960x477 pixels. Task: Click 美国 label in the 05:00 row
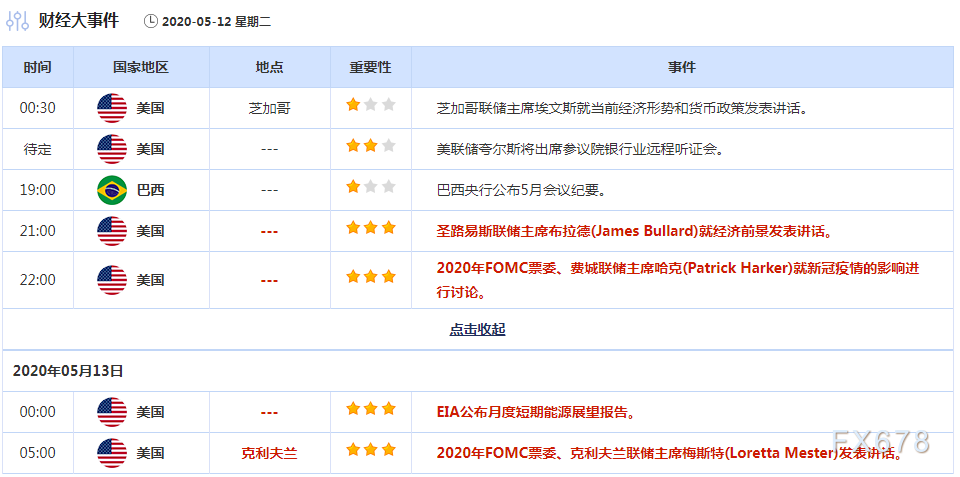coord(151,453)
